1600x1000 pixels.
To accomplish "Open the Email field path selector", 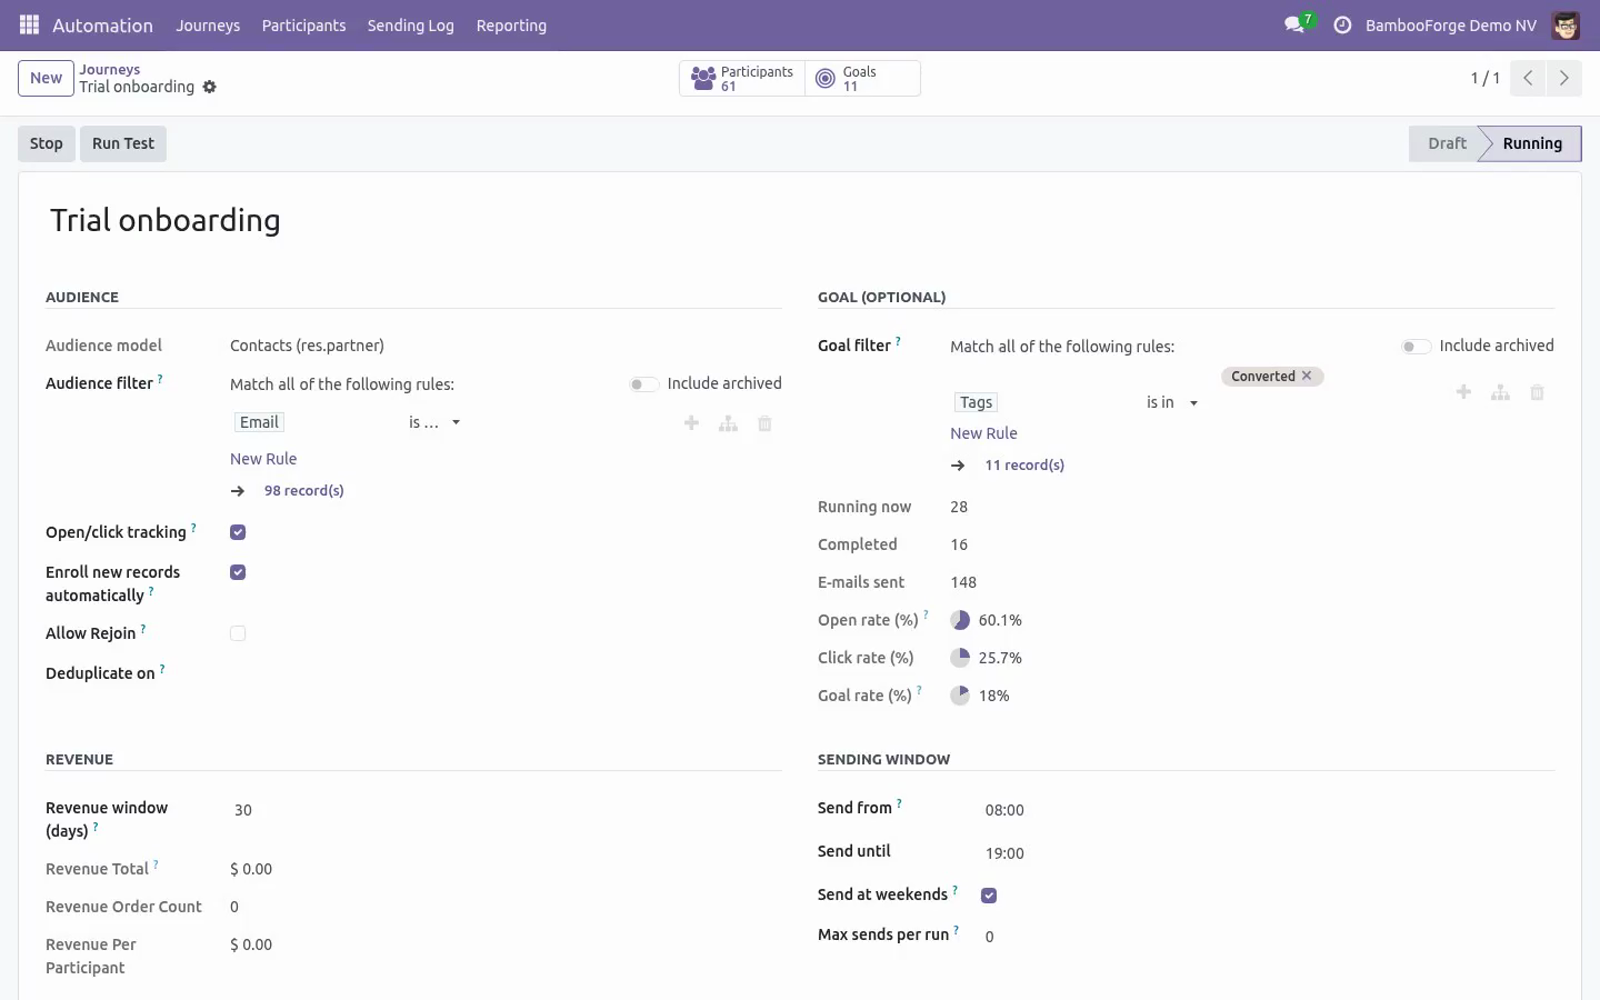I will point(259,422).
